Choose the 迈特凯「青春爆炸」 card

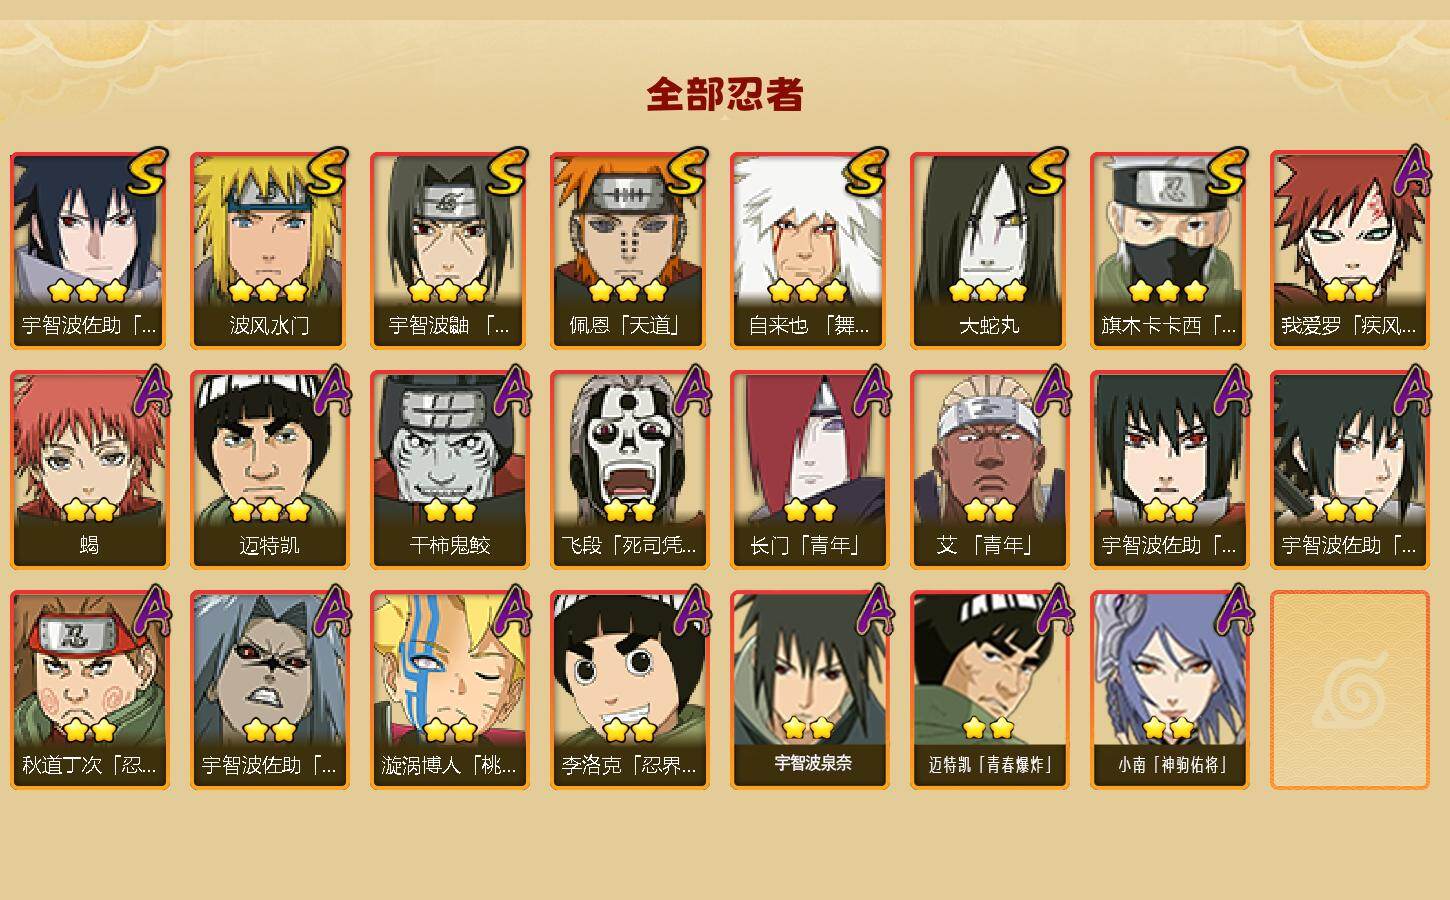point(989,690)
